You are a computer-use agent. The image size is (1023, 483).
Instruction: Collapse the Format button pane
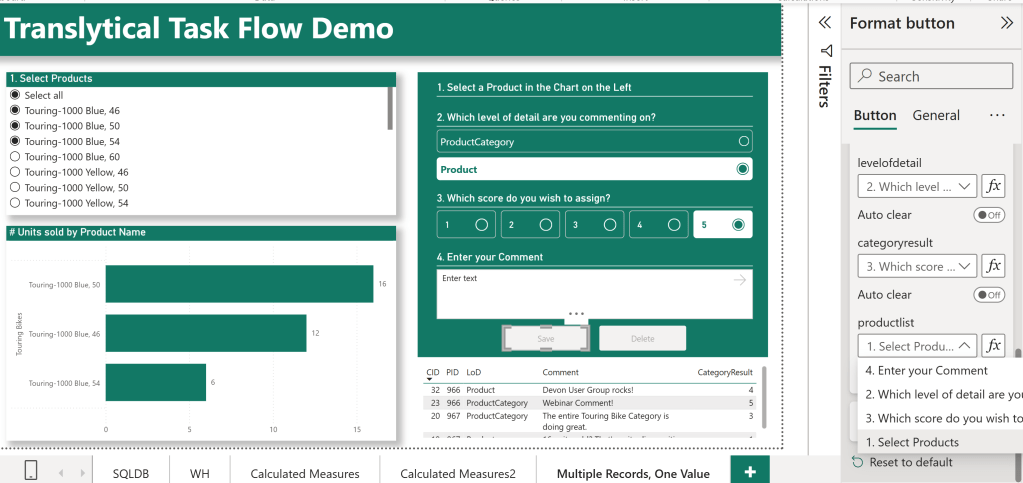[1006, 23]
